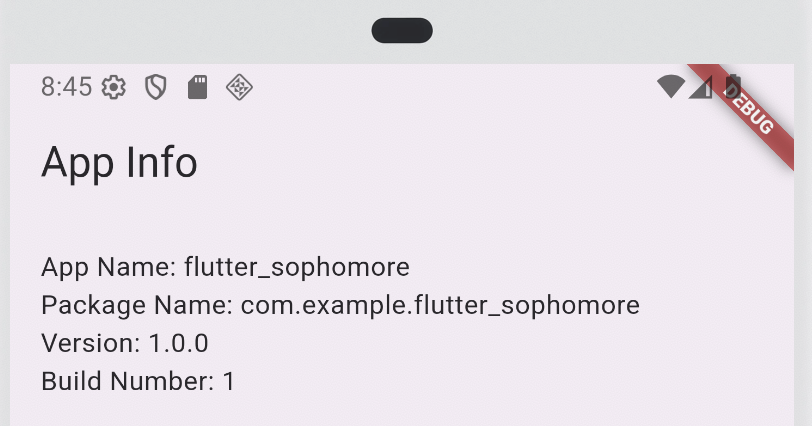Screen dimensions: 812x426
Task: Tap the 8:45 clock in status bar
Action: point(66,87)
